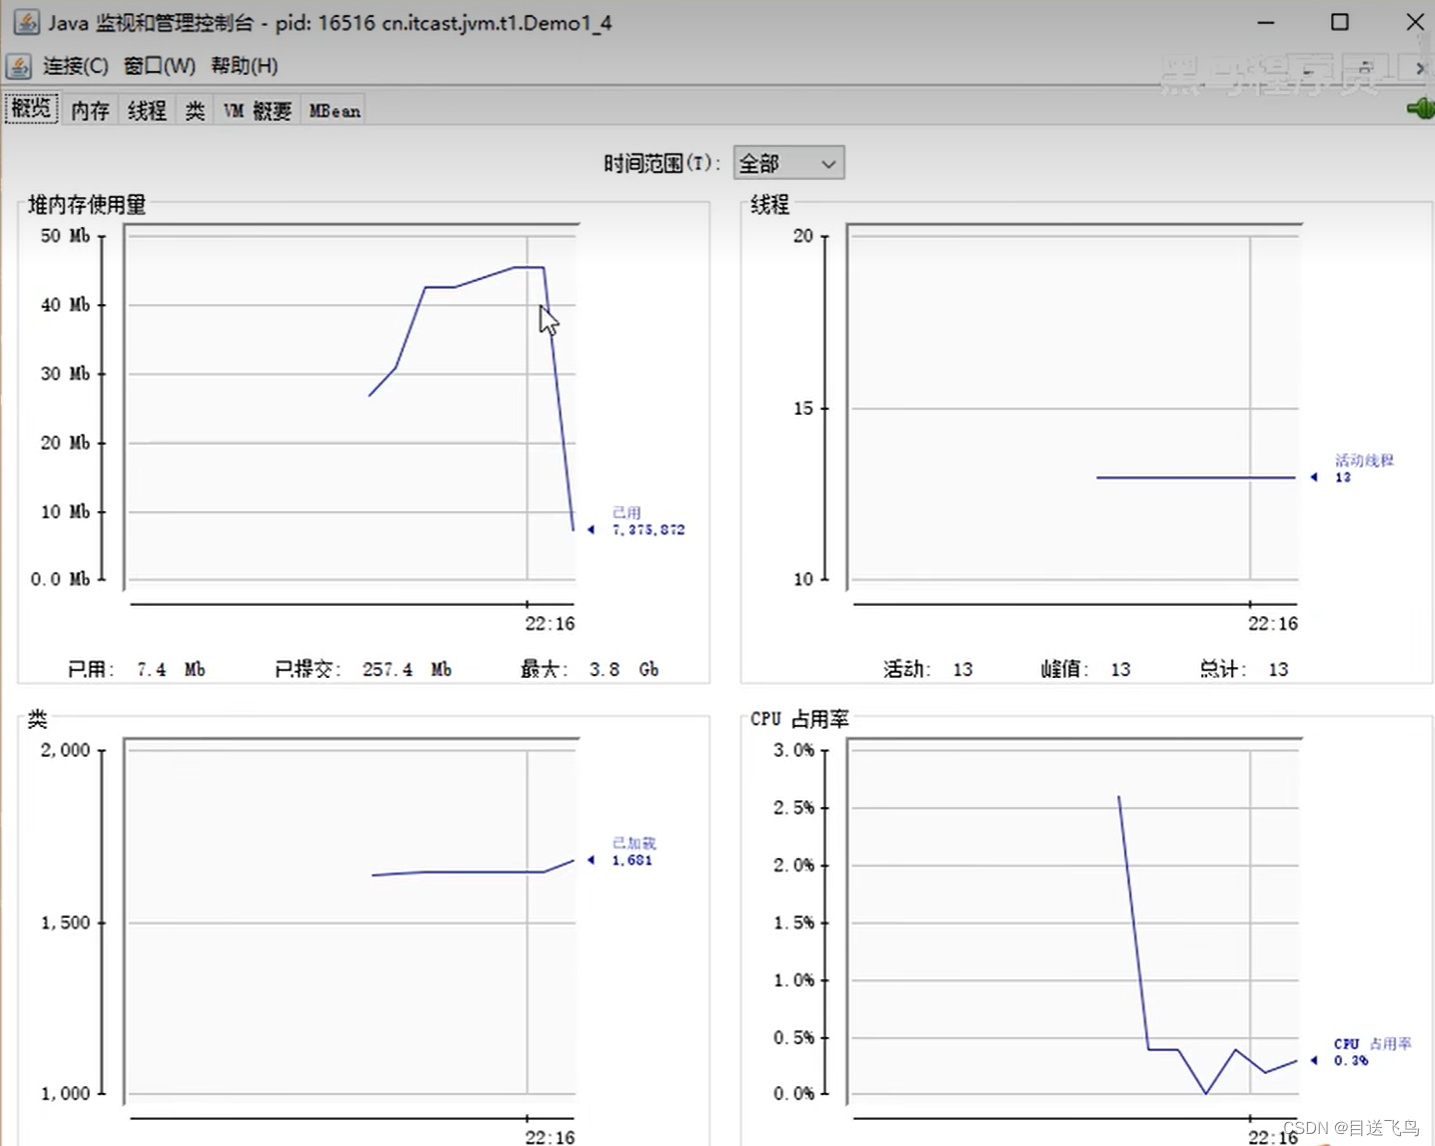This screenshot has height=1146, width=1435.
Task: Expand the 全部 time range combo box arrow
Action: (x=827, y=162)
